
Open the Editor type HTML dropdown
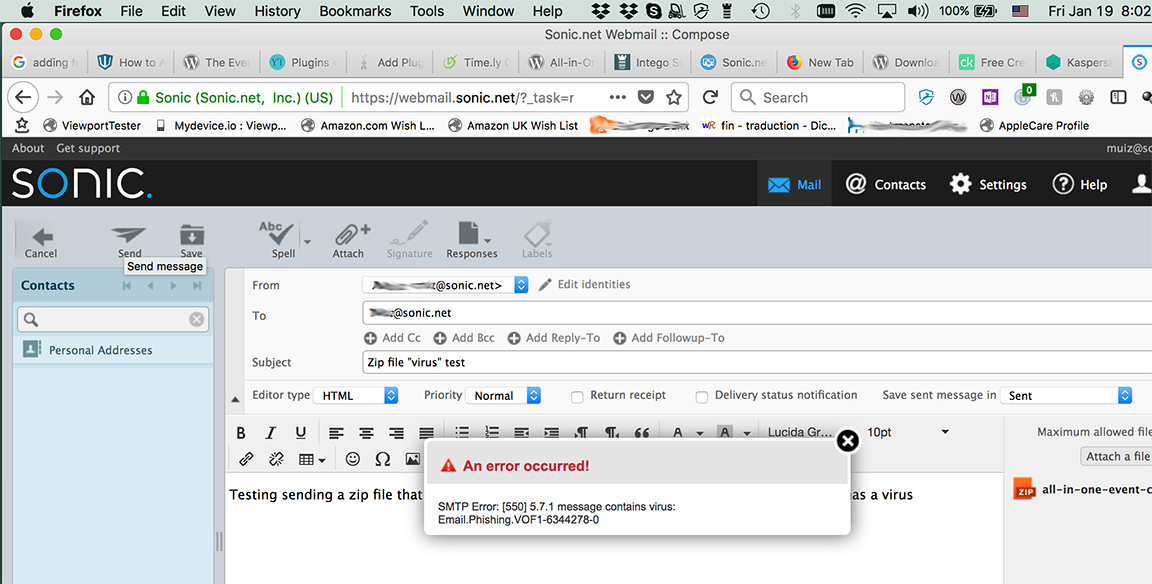pyautogui.click(x=356, y=395)
